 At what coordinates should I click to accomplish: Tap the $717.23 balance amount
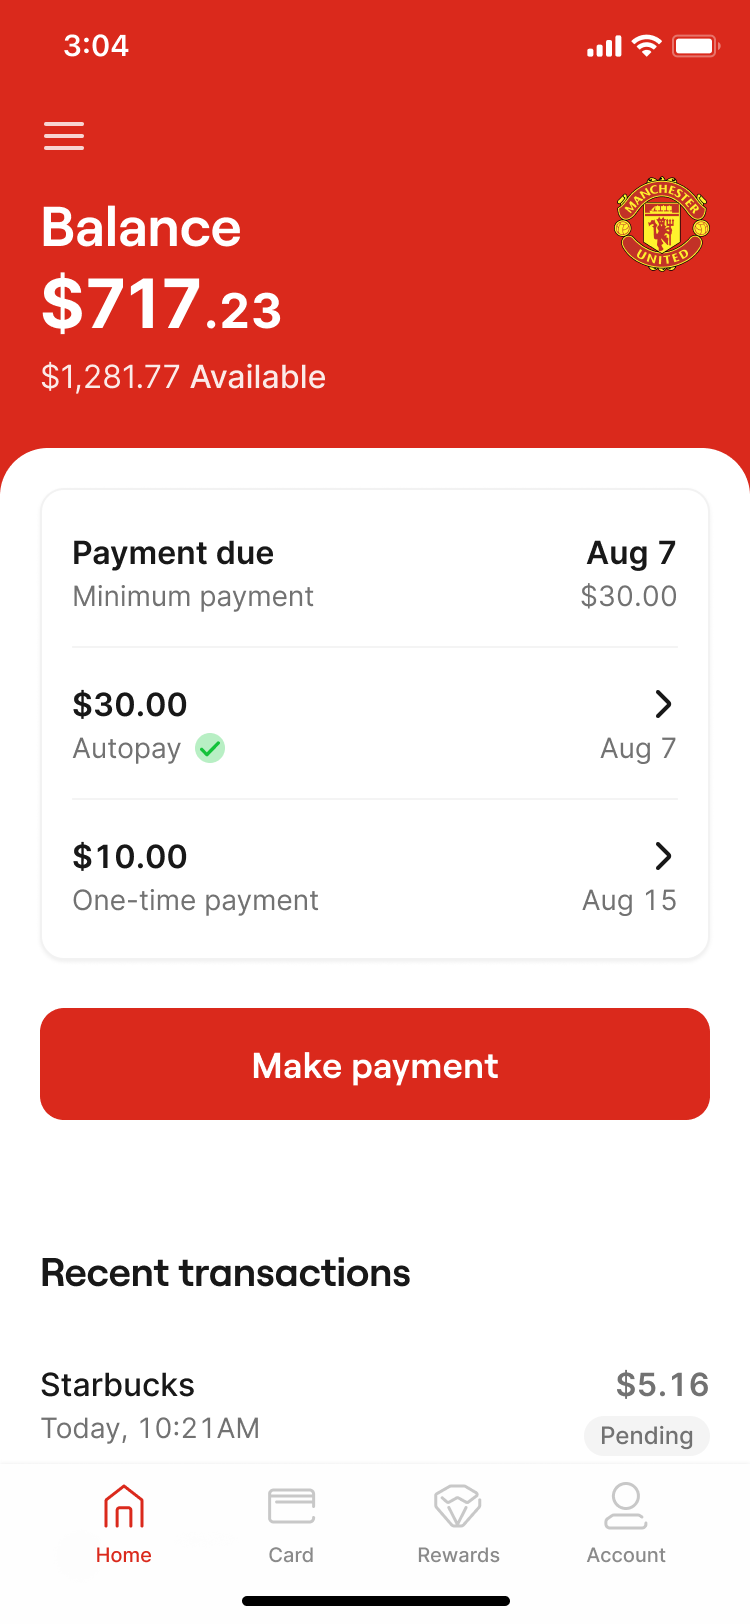tap(161, 304)
